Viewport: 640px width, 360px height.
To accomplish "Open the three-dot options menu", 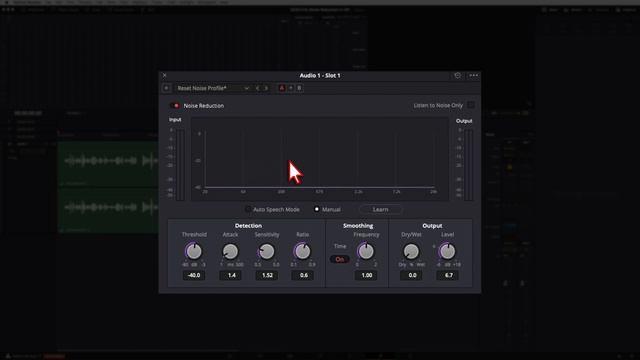I will [473, 76].
